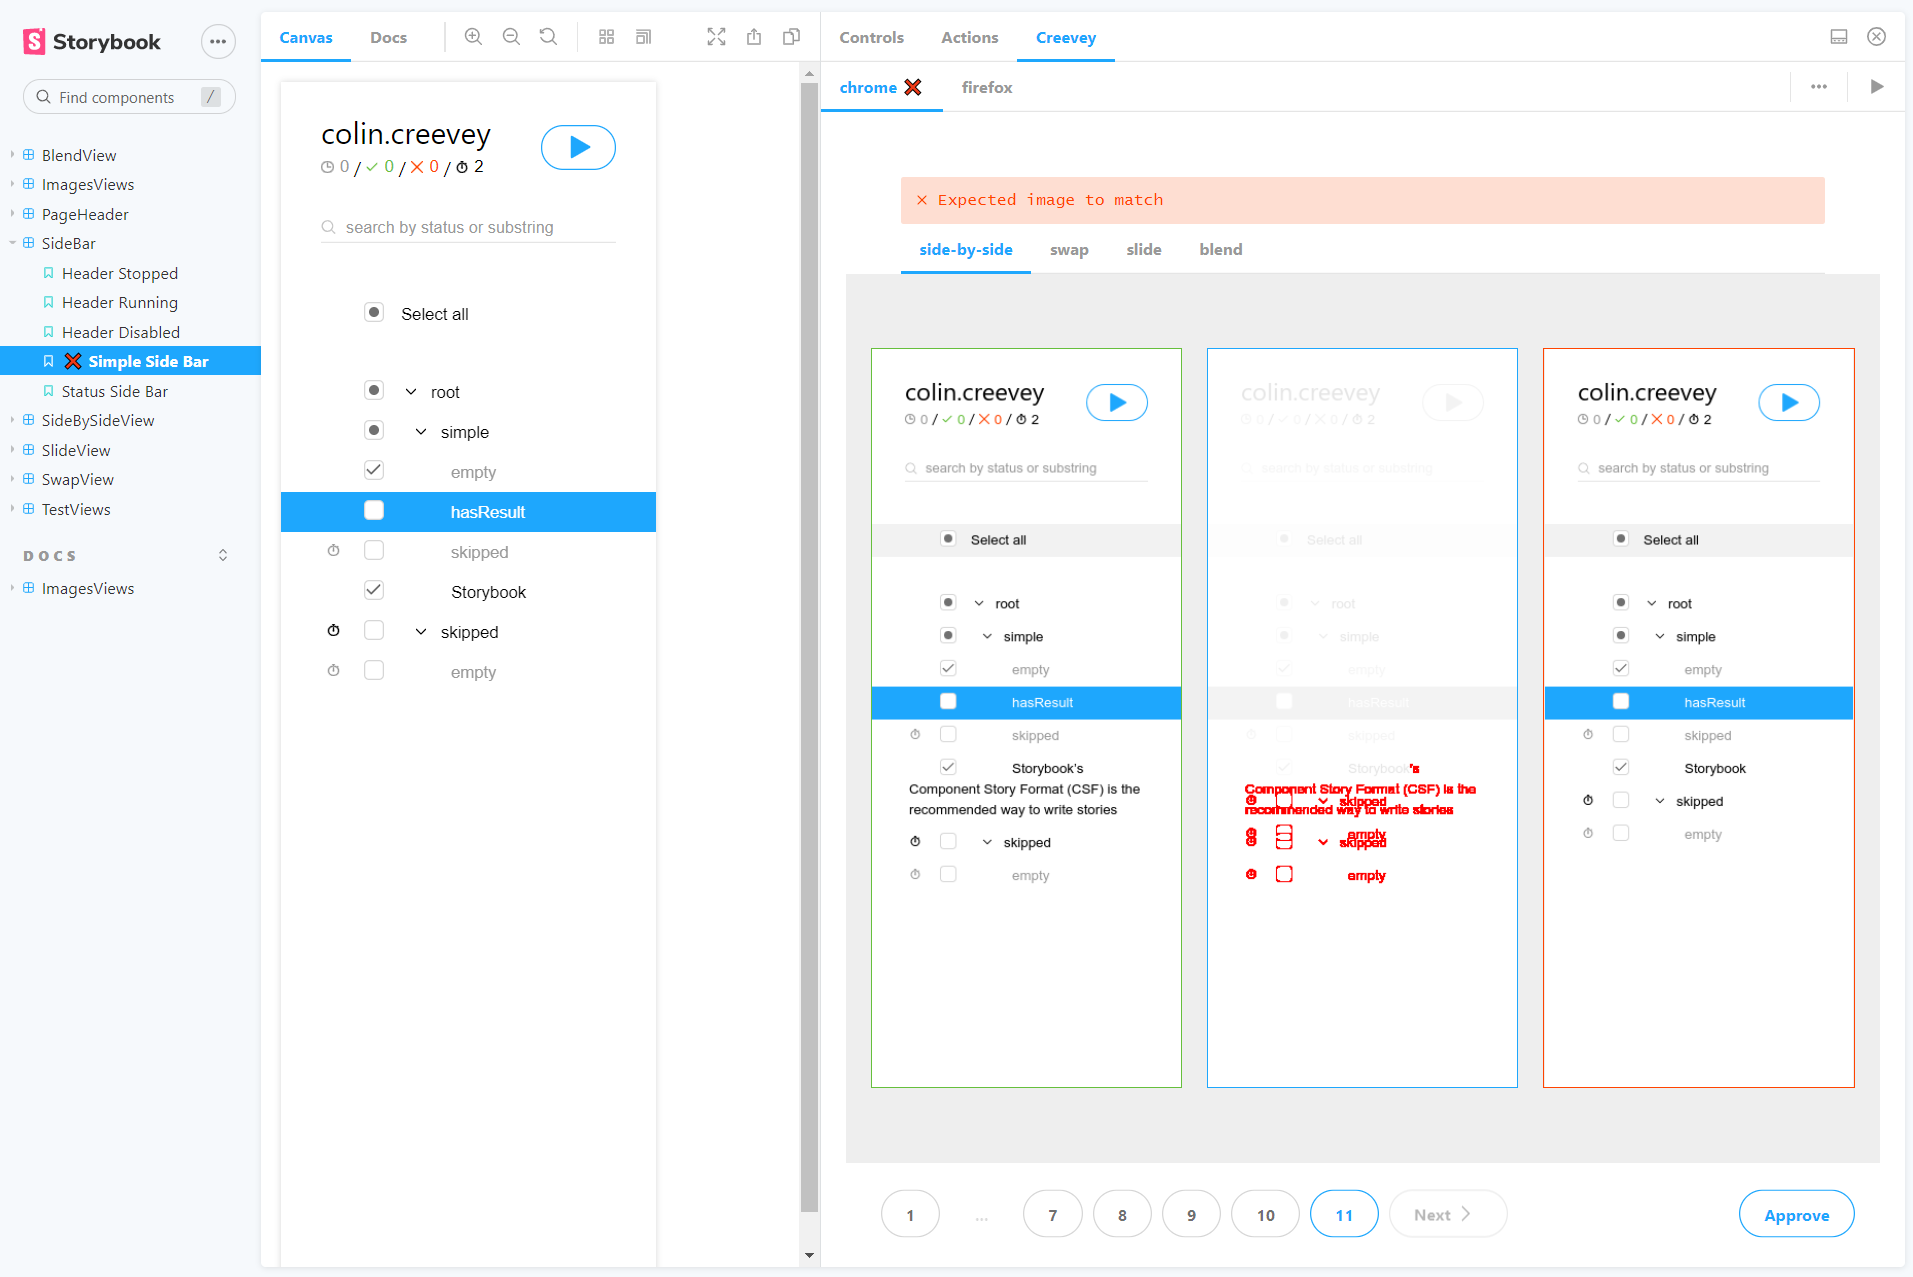
Task: Click the actual image with red border
Action: click(x=1698, y=717)
